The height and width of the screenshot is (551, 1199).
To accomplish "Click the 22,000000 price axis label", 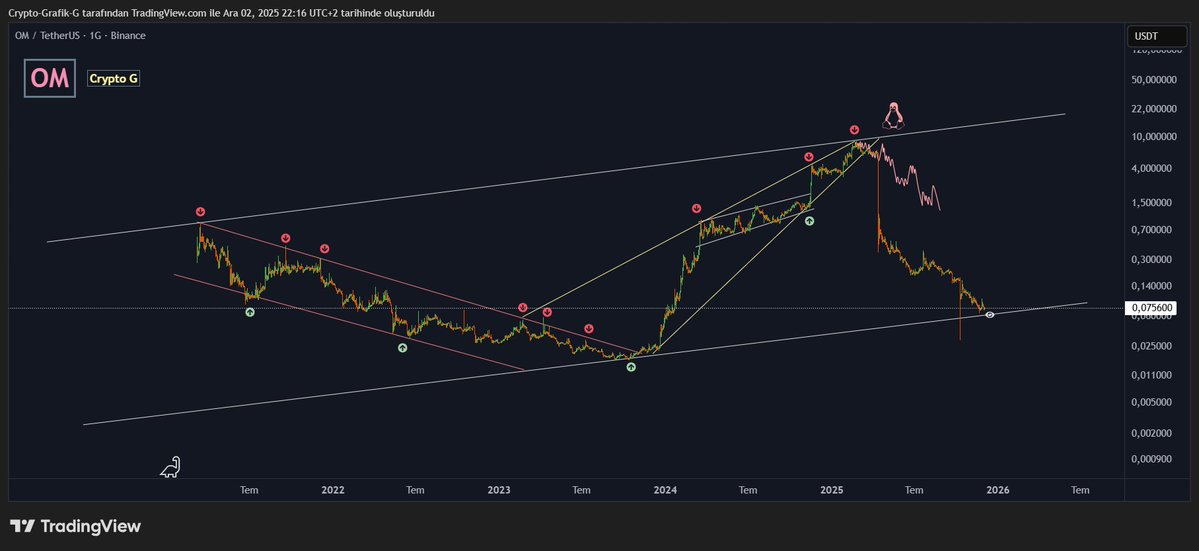I will (x=1154, y=109).
